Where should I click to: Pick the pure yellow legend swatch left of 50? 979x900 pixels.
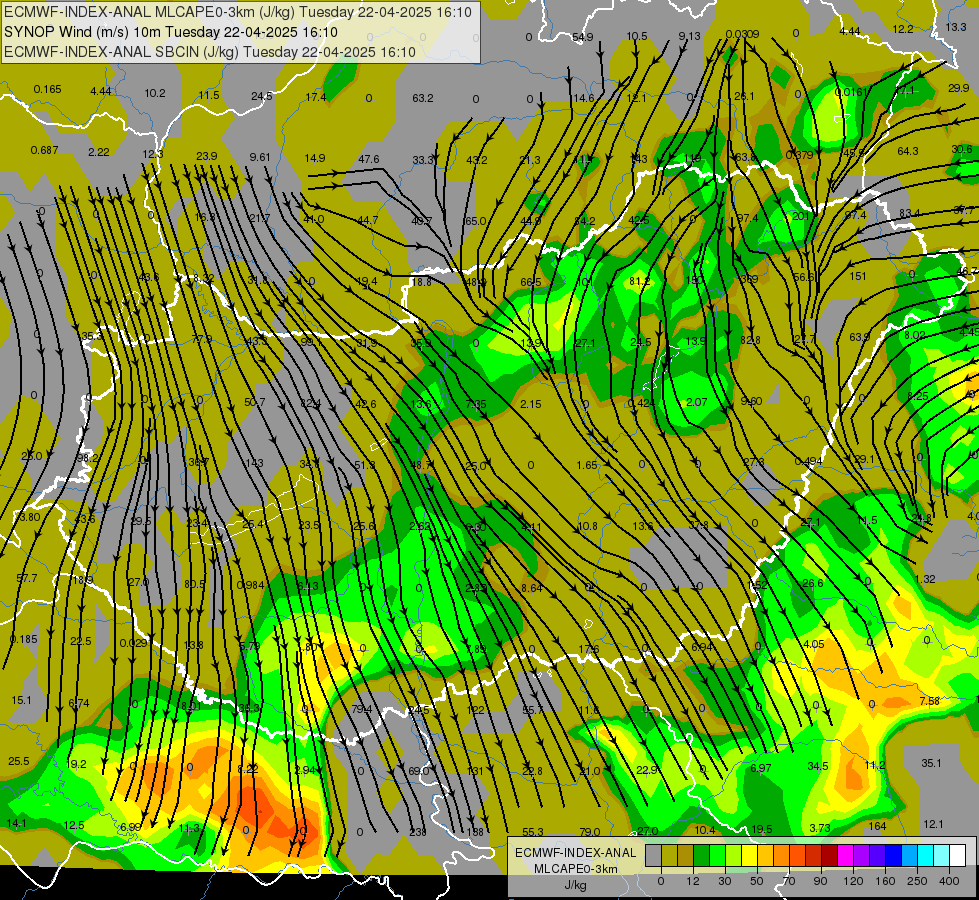click(750, 855)
